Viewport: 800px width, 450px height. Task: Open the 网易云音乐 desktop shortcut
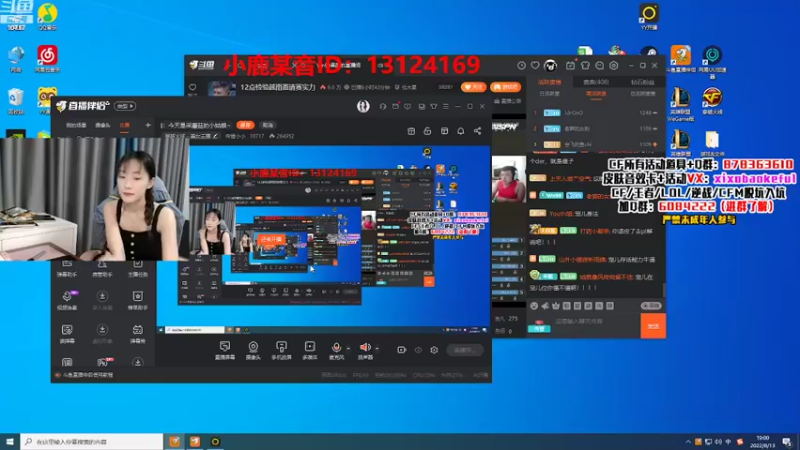[x=47, y=59]
